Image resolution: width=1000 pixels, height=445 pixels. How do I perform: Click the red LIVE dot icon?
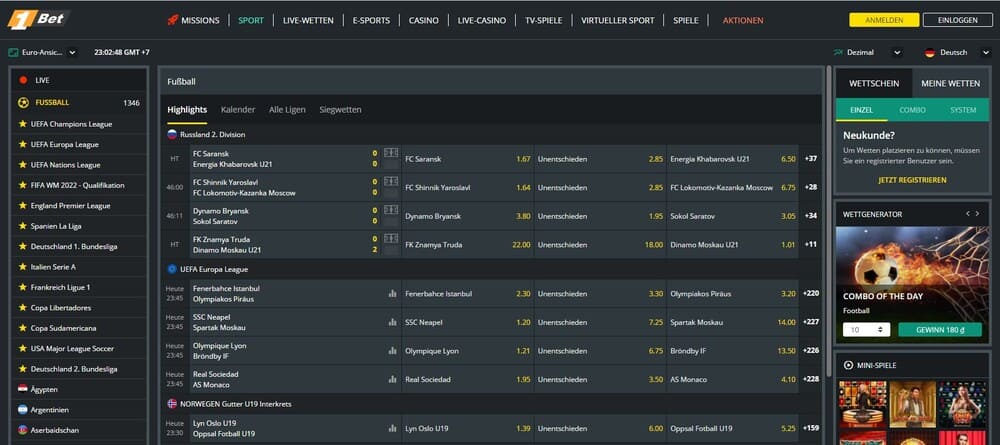click(24, 80)
